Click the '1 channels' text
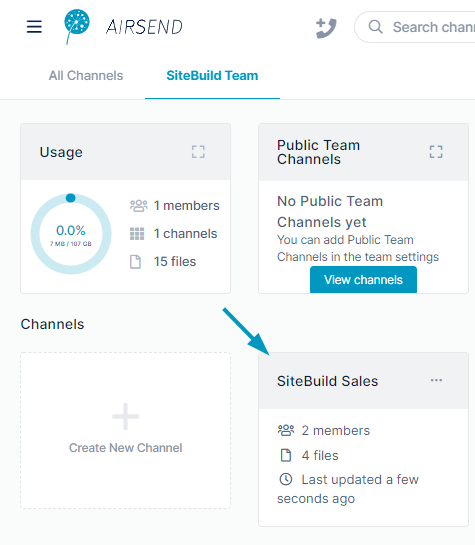 click(186, 234)
